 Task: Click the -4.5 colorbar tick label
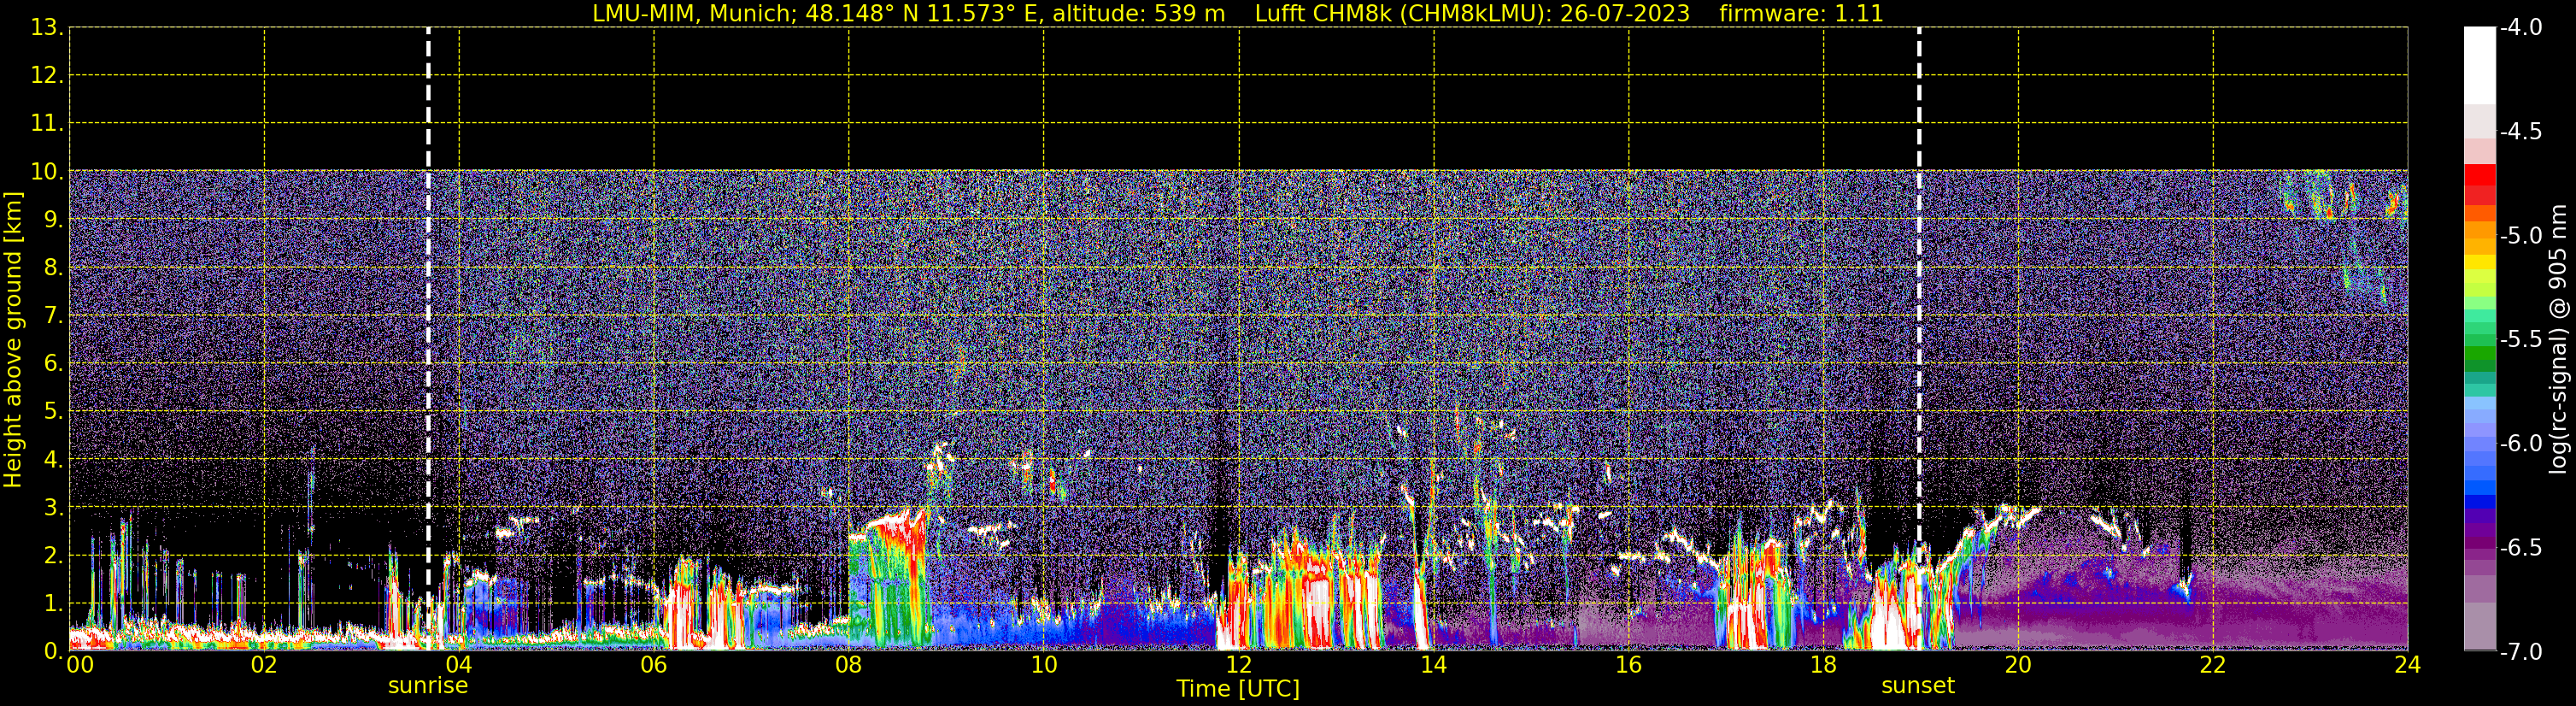click(2520, 131)
